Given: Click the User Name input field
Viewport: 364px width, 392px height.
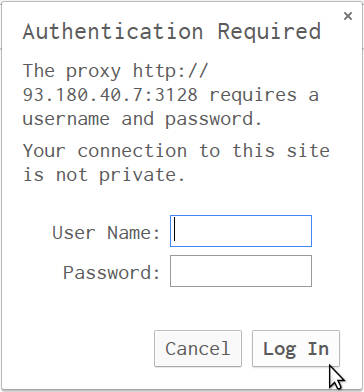Looking at the screenshot, I should [241, 231].
